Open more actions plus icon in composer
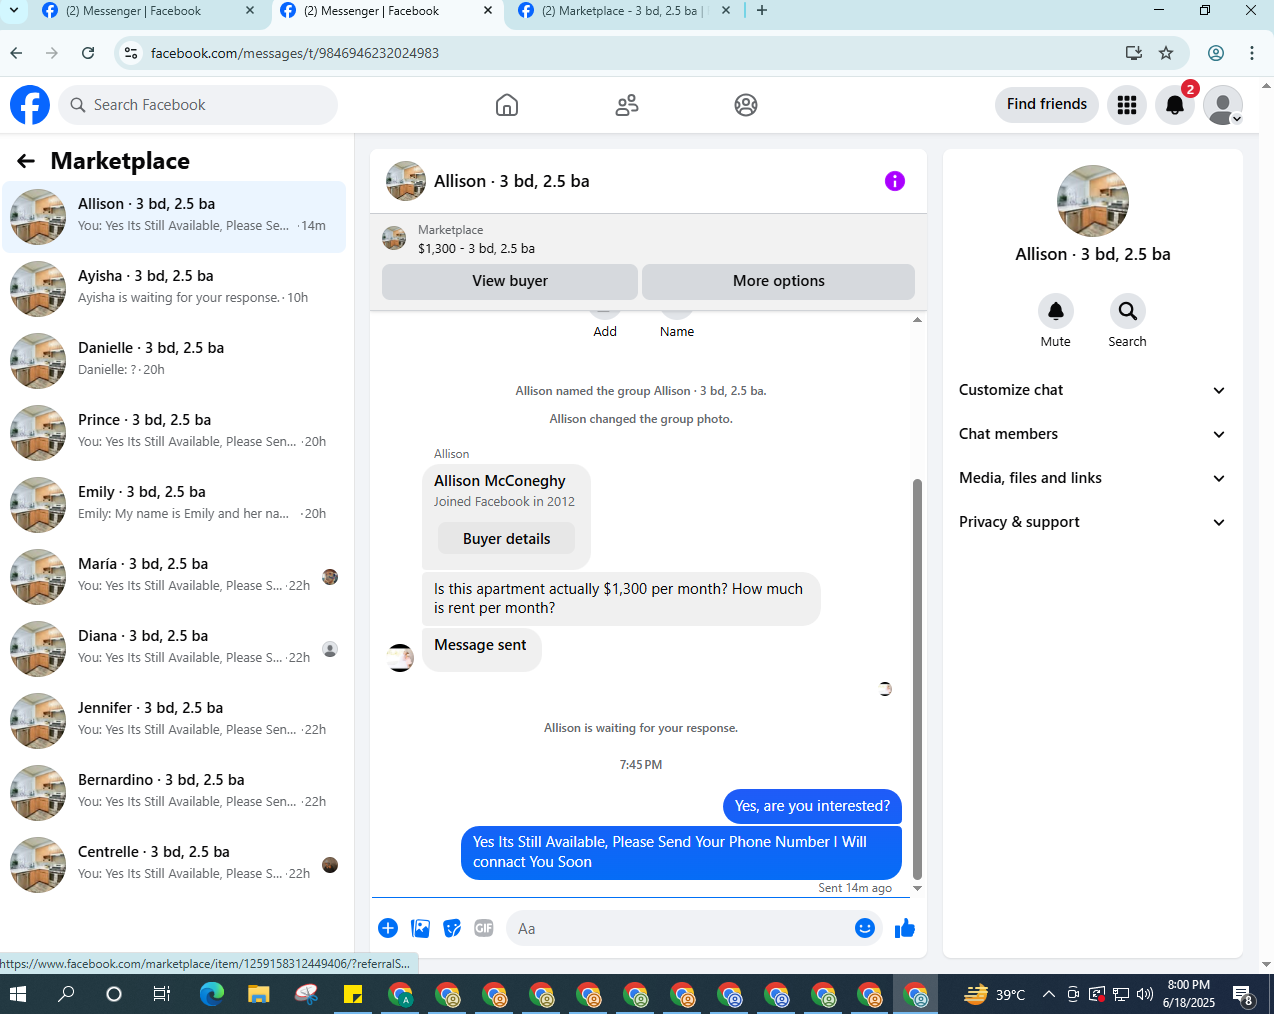1274x1014 pixels. coord(388,928)
